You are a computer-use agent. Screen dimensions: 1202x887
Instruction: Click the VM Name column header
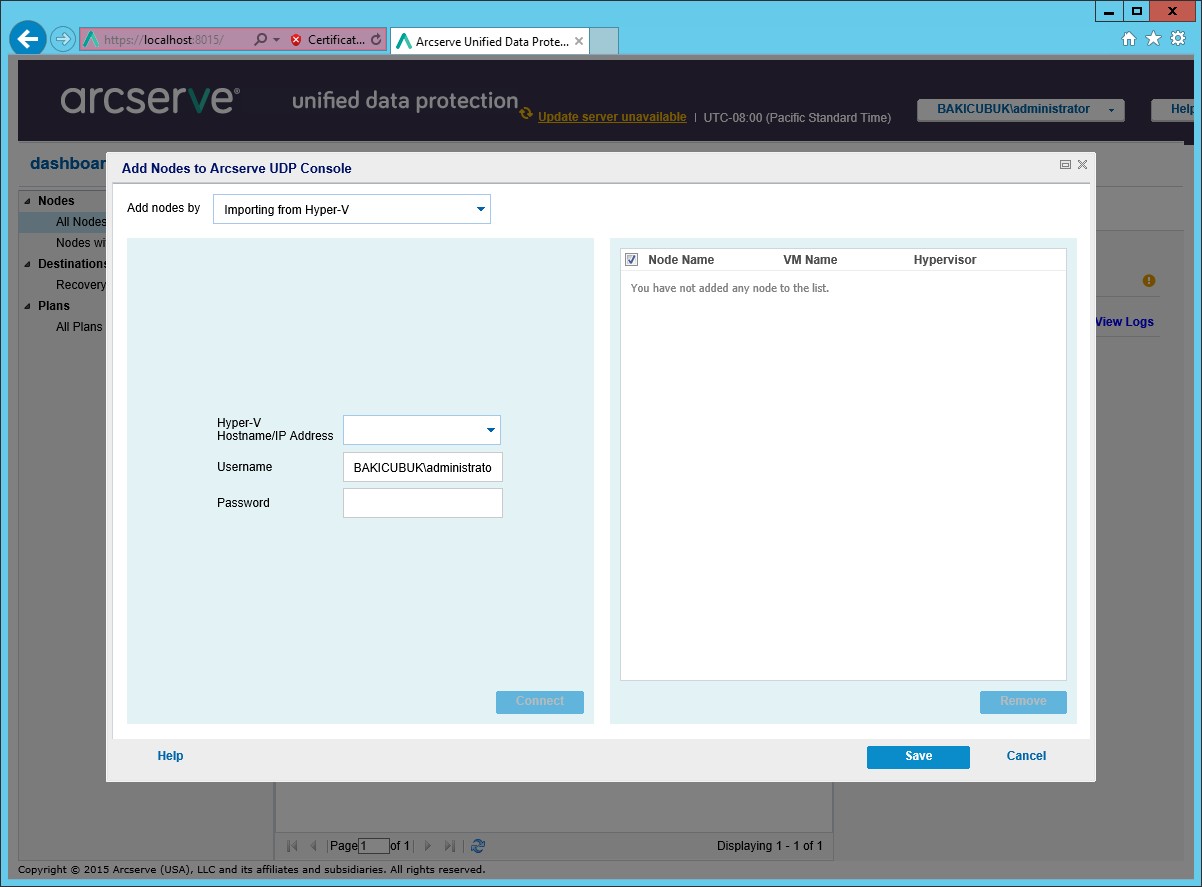click(x=810, y=260)
